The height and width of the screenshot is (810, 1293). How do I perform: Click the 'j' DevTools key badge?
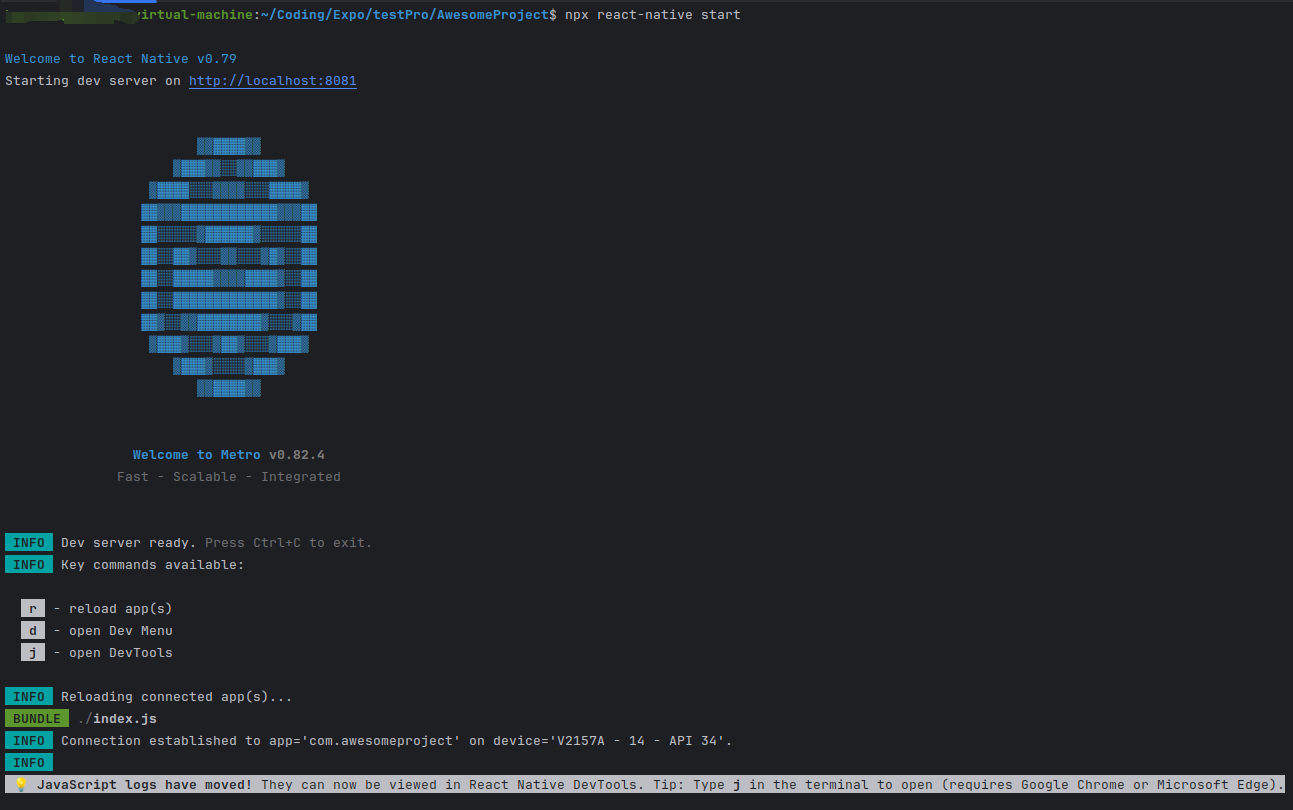click(x=32, y=652)
